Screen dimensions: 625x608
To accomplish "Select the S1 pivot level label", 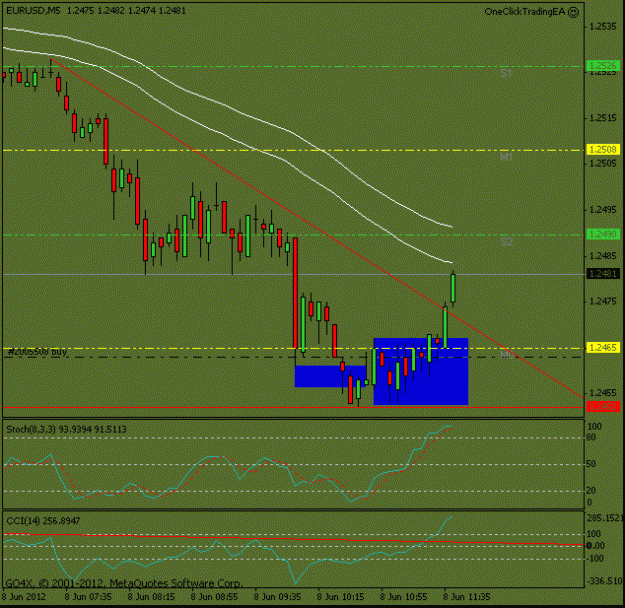I will pyautogui.click(x=506, y=73).
